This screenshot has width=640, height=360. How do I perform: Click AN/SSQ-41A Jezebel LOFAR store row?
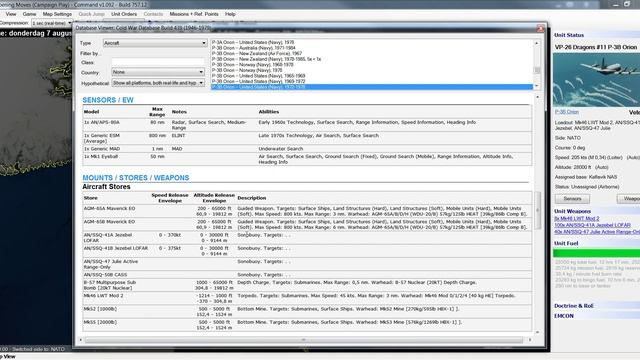307,238
